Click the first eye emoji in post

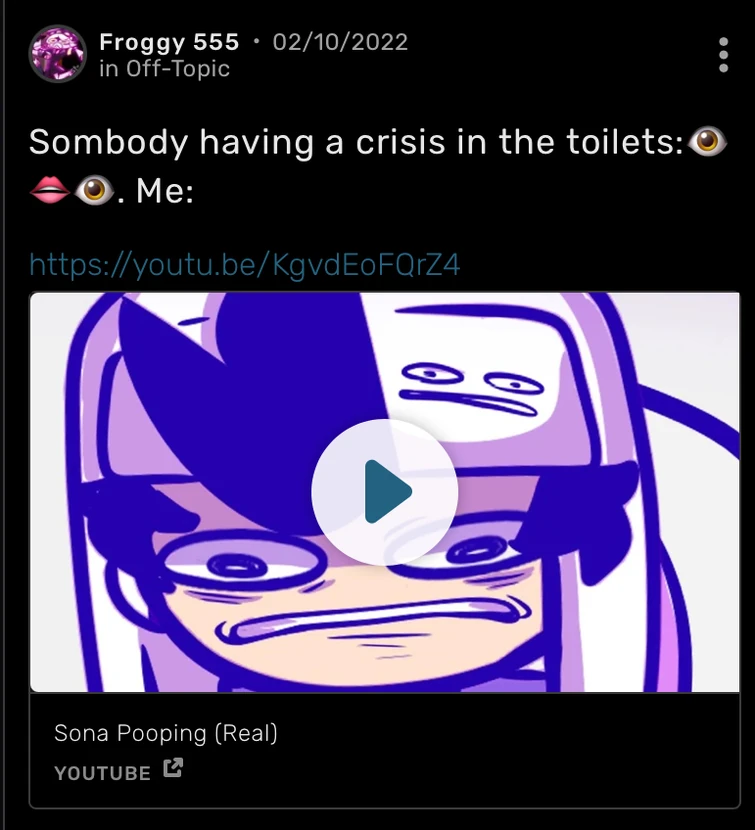708,143
